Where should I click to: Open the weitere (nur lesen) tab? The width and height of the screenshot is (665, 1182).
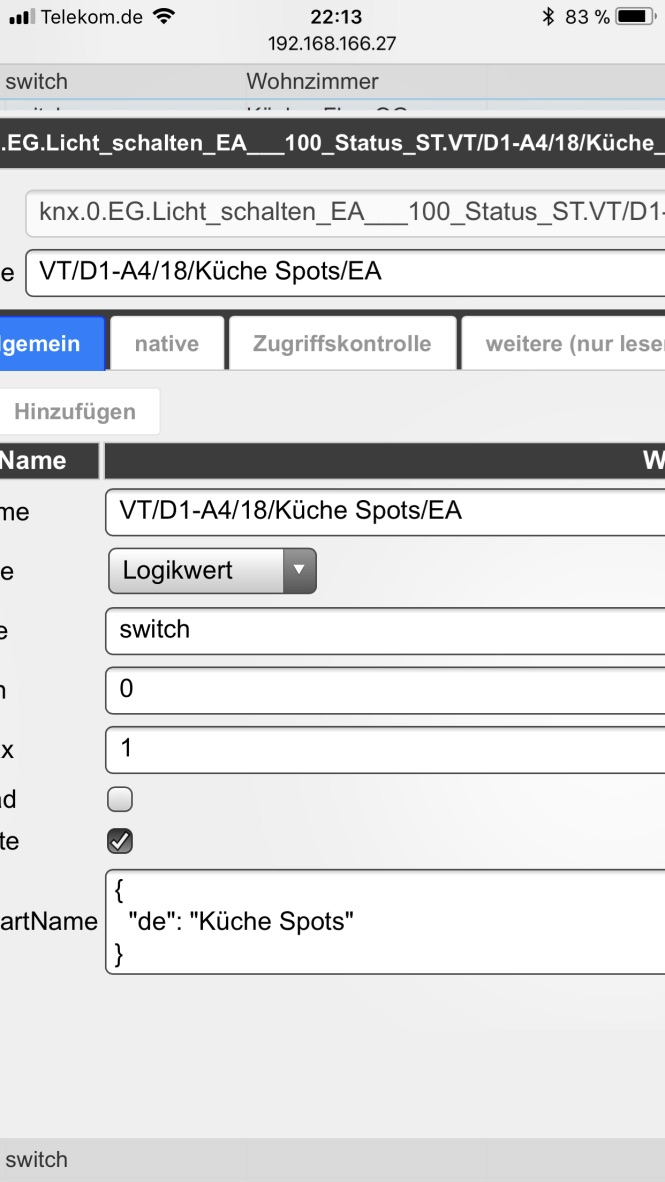coord(563,344)
